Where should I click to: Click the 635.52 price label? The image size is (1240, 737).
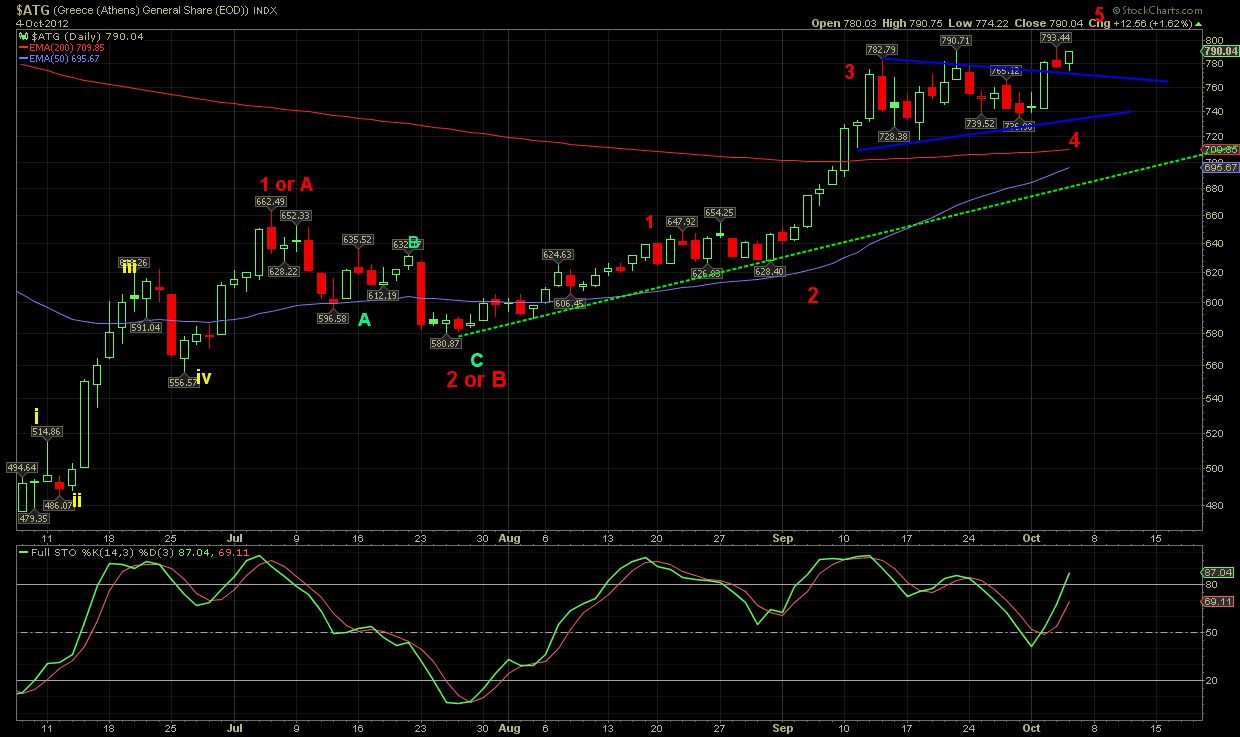click(358, 239)
